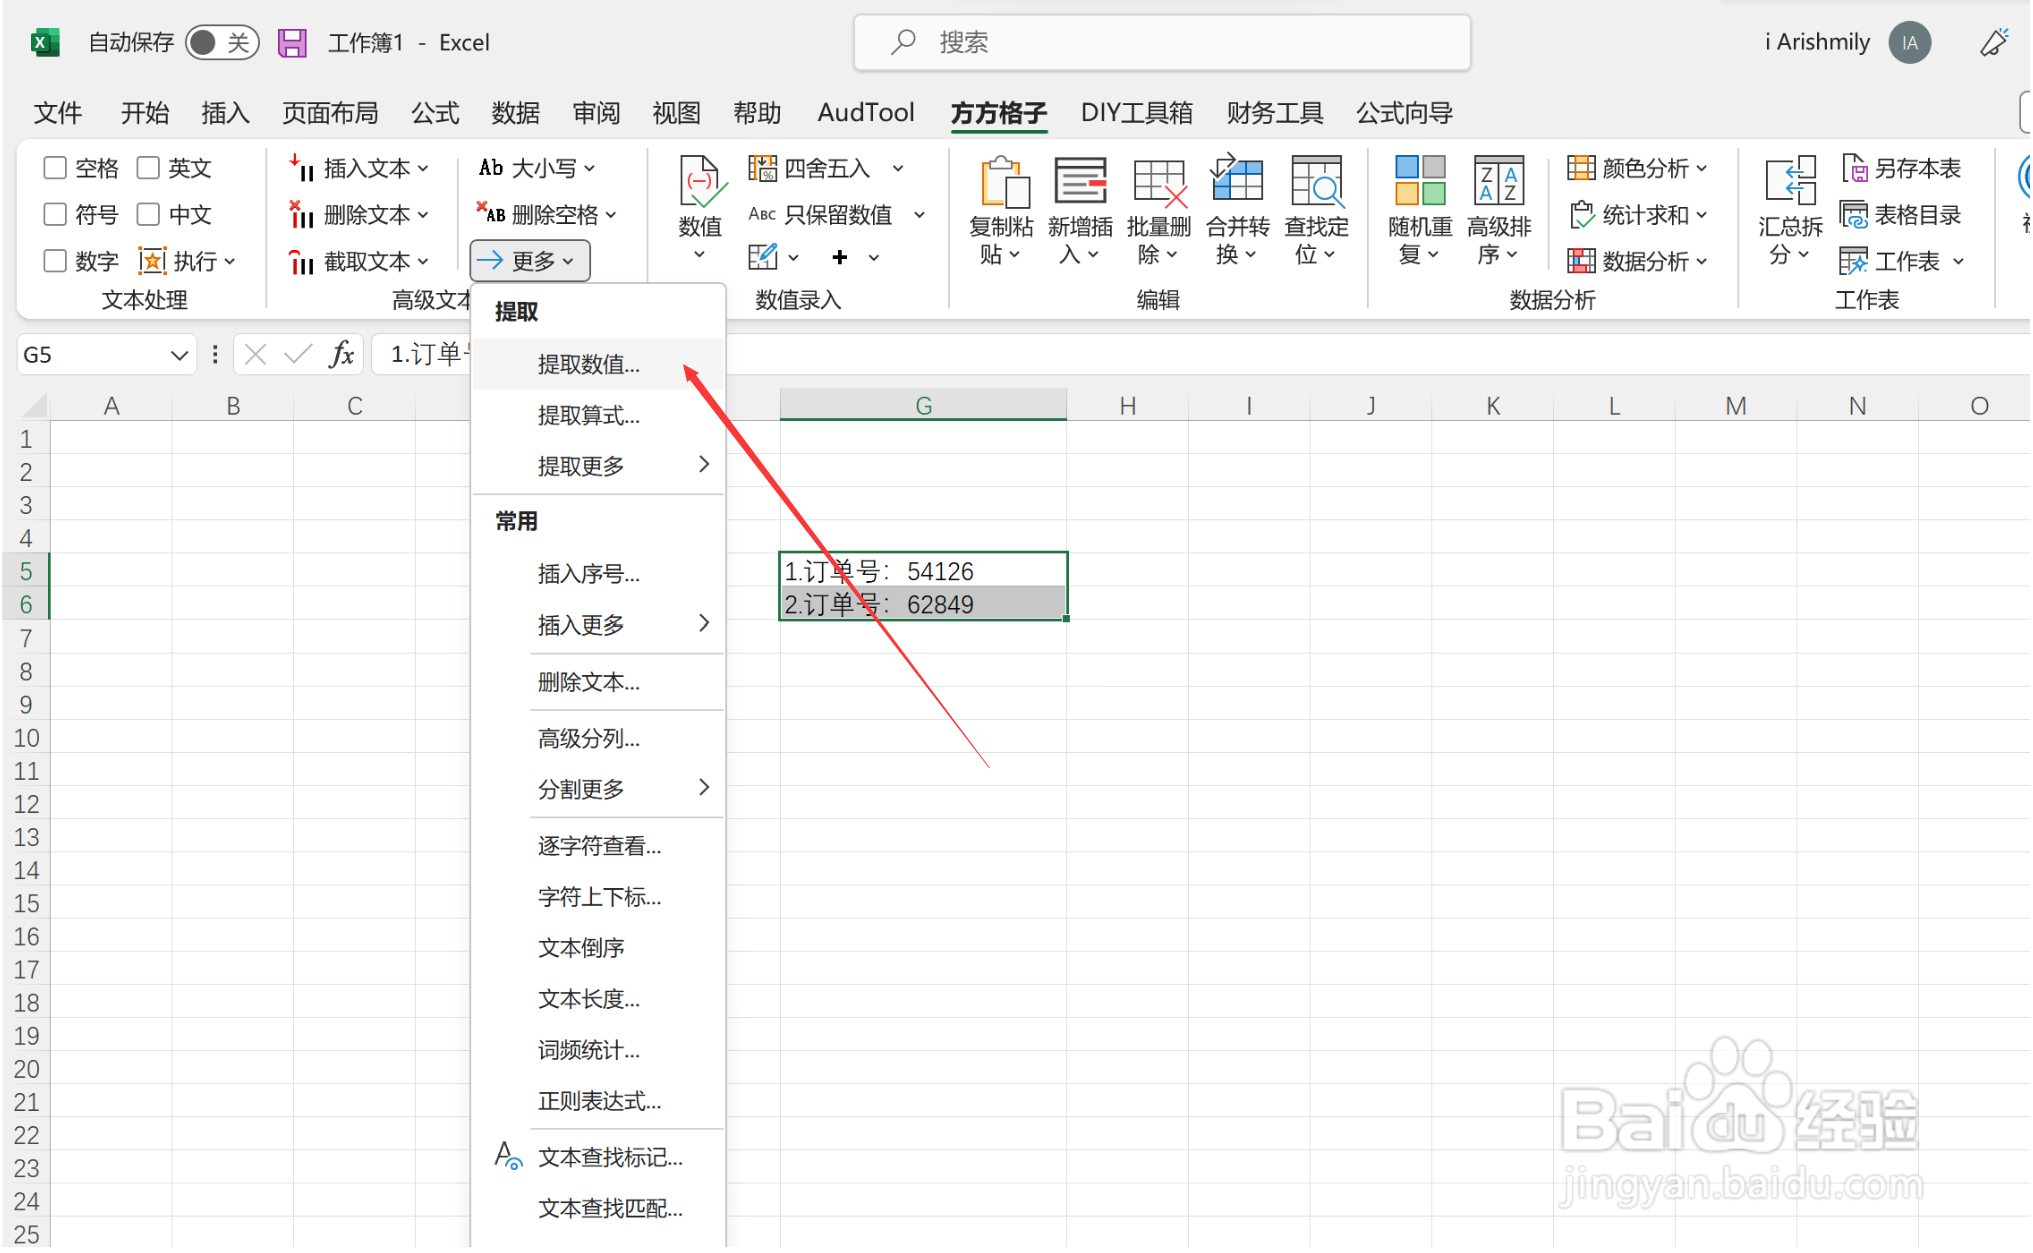Click the formula bar input

[1200, 354]
